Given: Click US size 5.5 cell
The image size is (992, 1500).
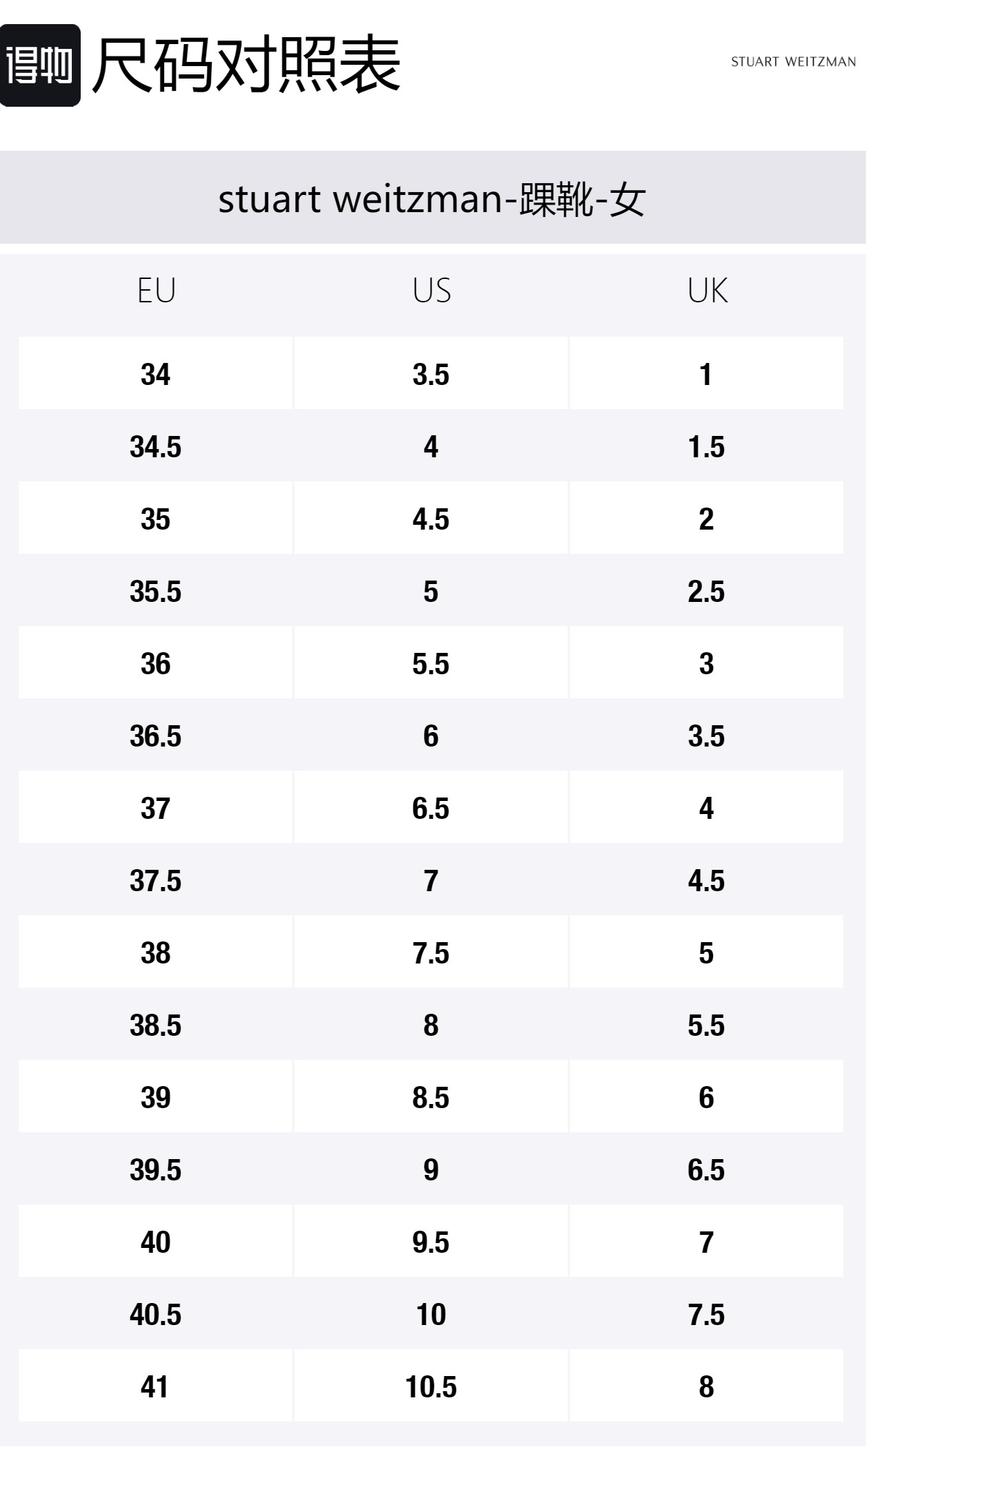Looking at the screenshot, I should 431,664.
